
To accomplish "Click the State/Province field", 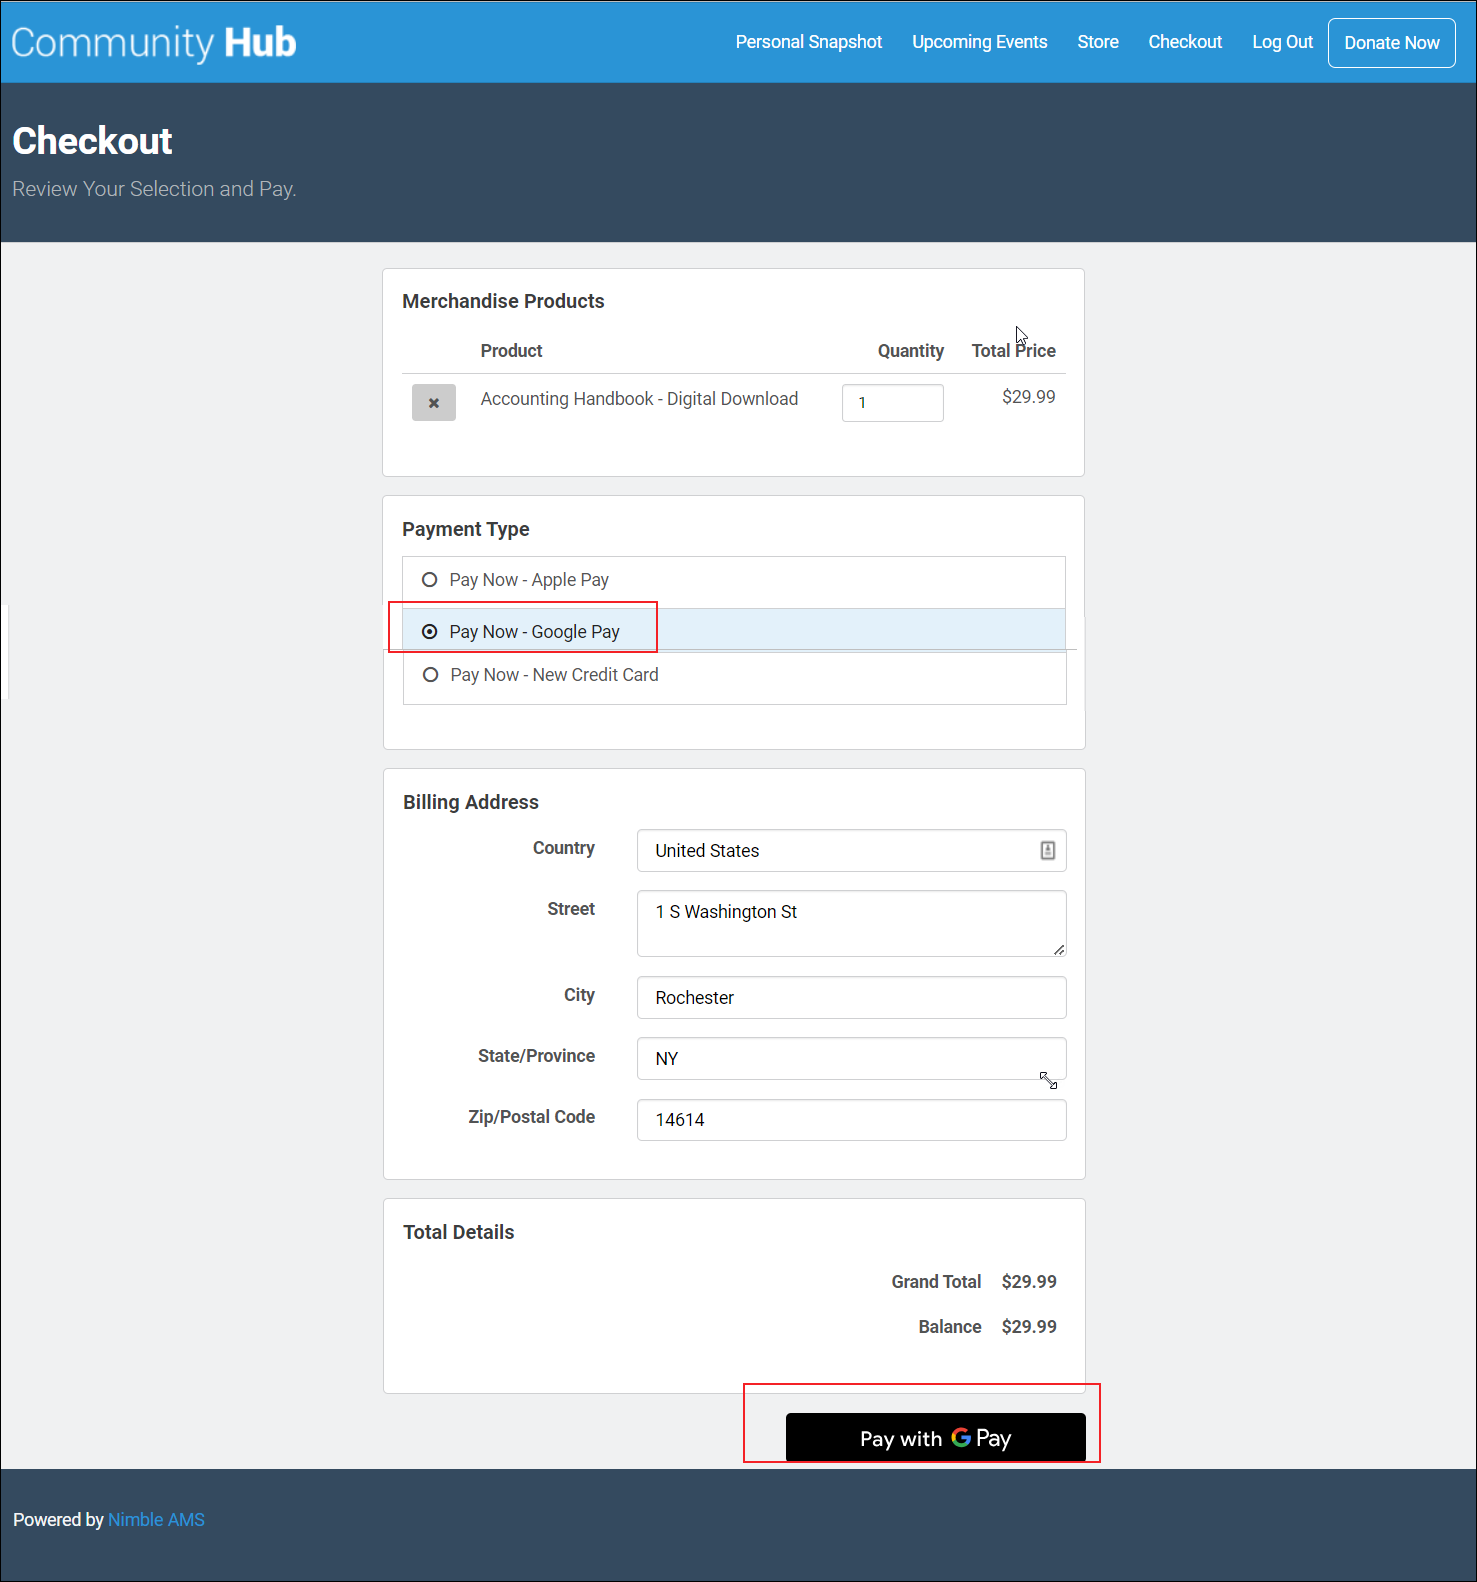I will point(851,1059).
